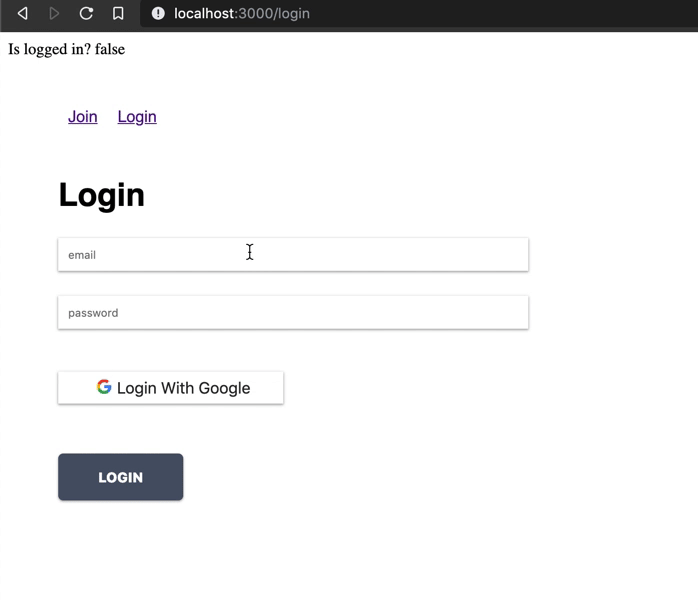The image size is (698, 610).
Task: Open the Join link
Action: (x=82, y=117)
